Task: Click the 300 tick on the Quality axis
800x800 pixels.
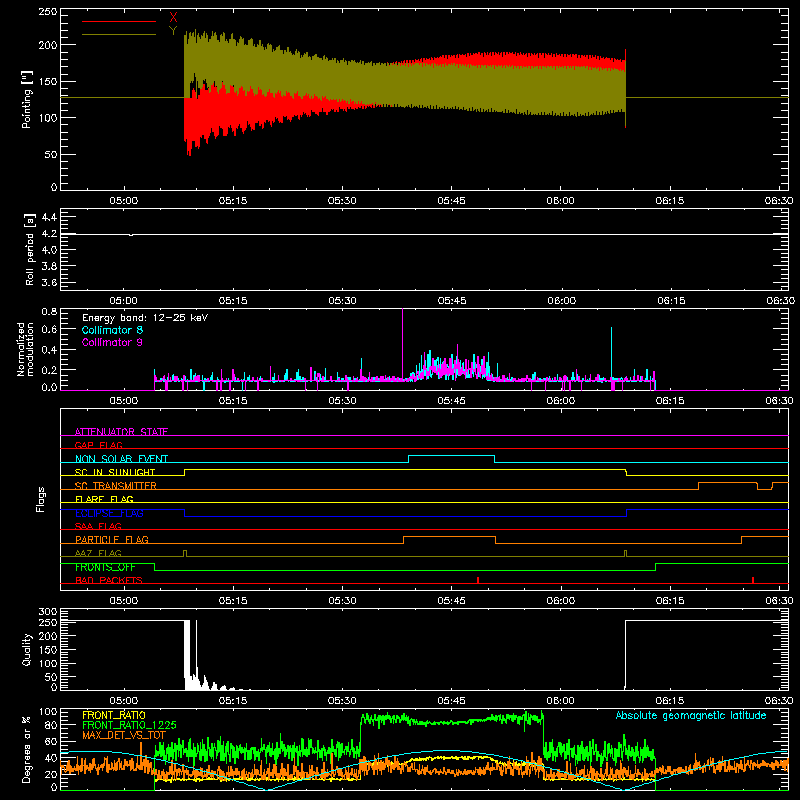Action: (x=48, y=611)
